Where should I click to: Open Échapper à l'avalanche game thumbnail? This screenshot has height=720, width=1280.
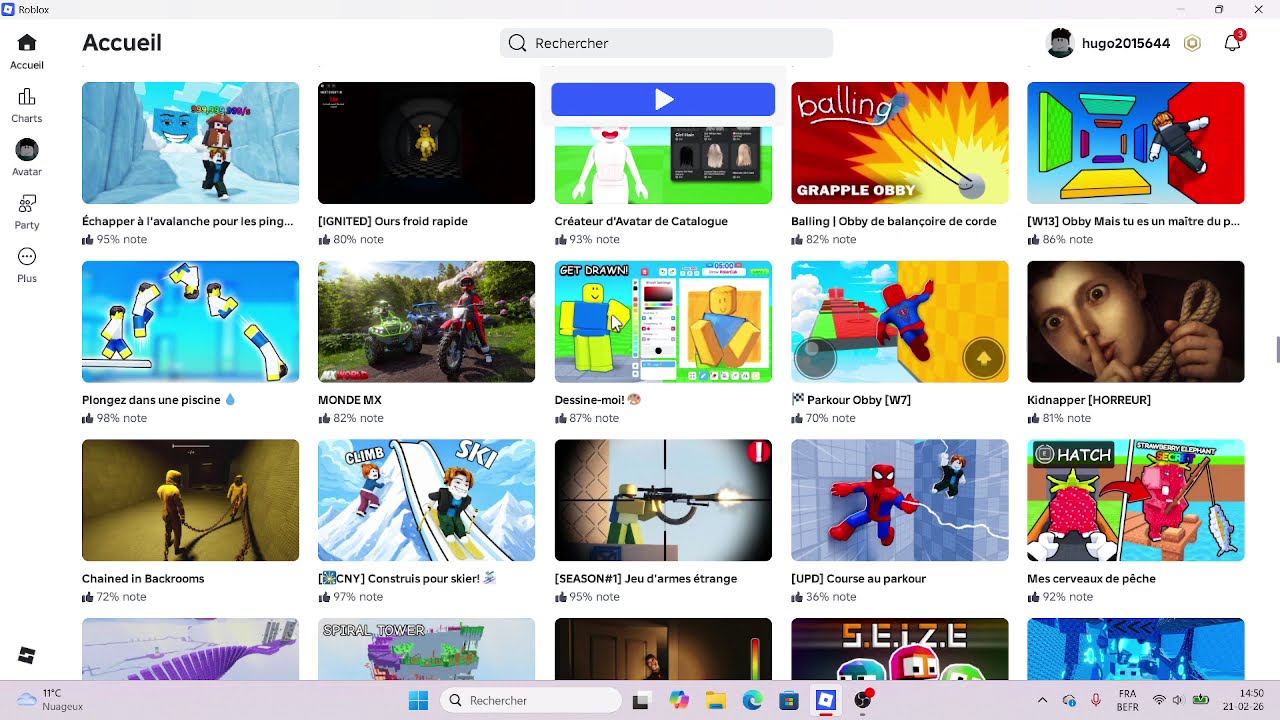pos(190,143)
